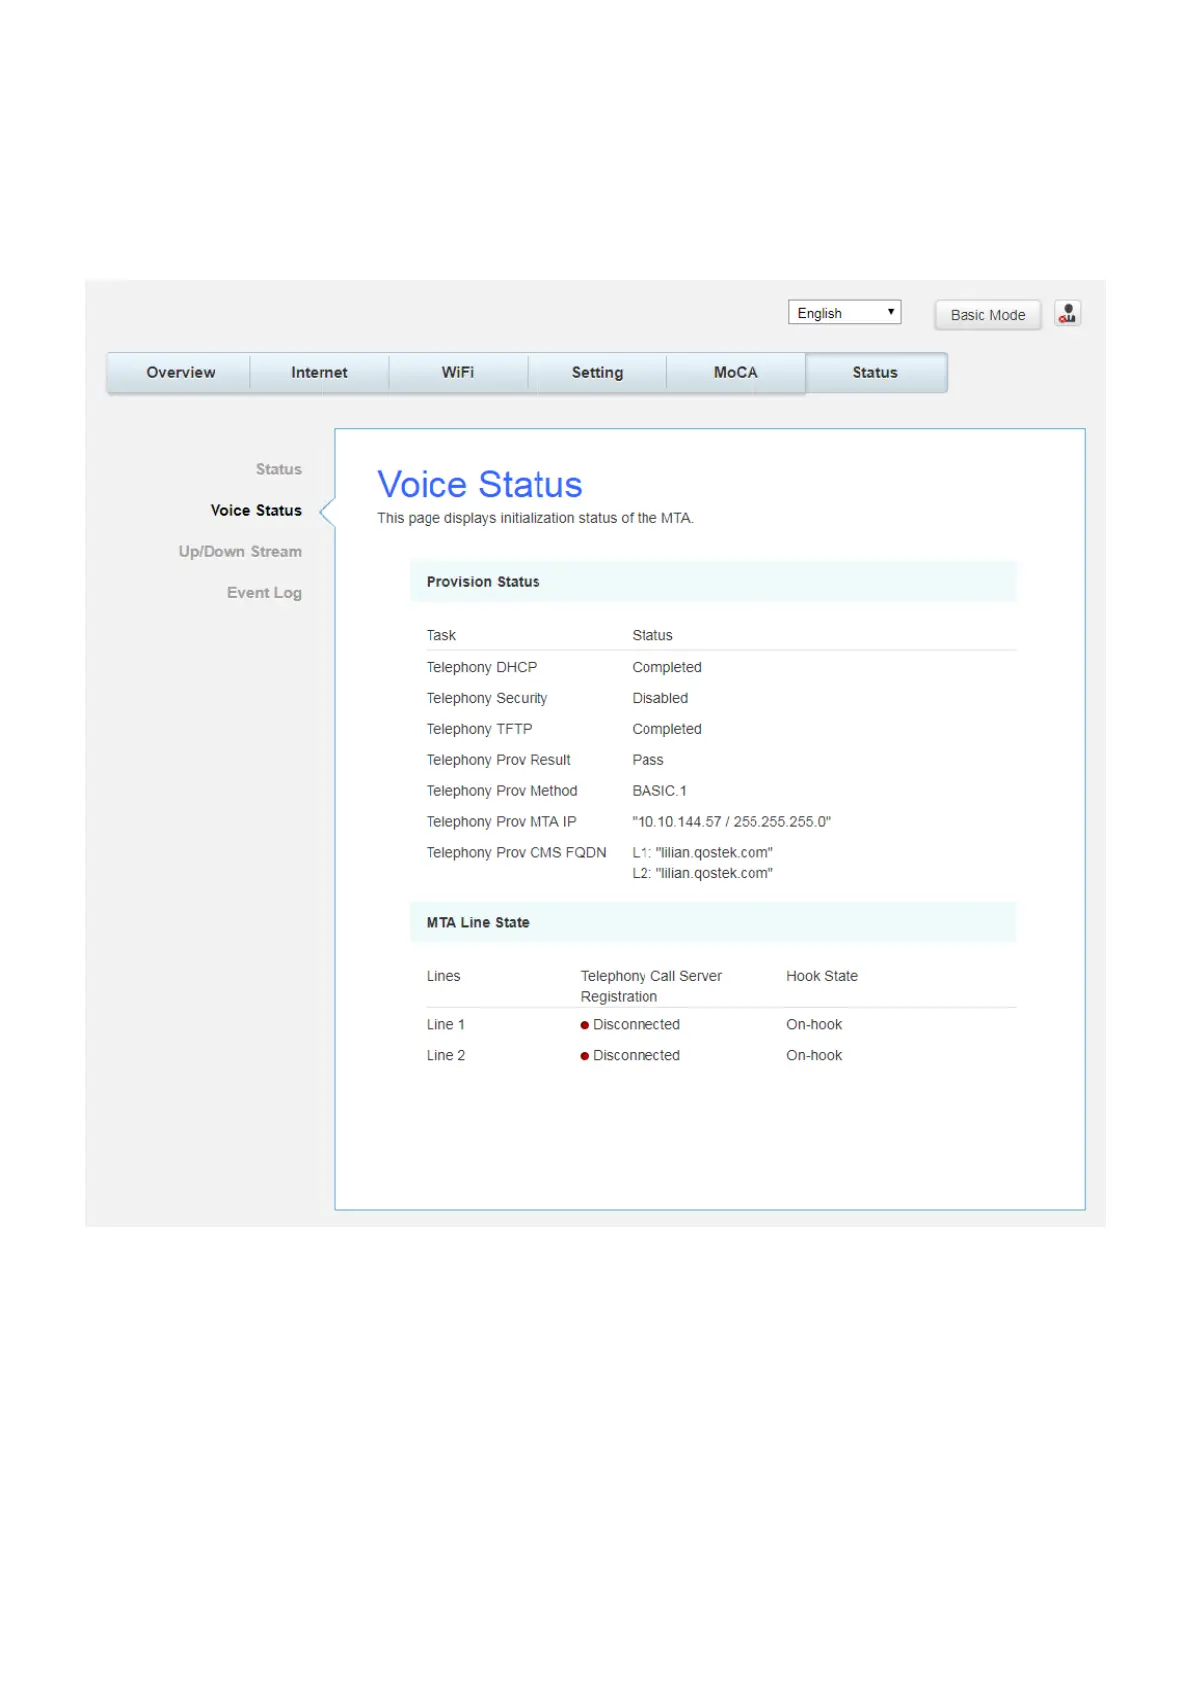Open the Overview tab

[x=180, y=373]
